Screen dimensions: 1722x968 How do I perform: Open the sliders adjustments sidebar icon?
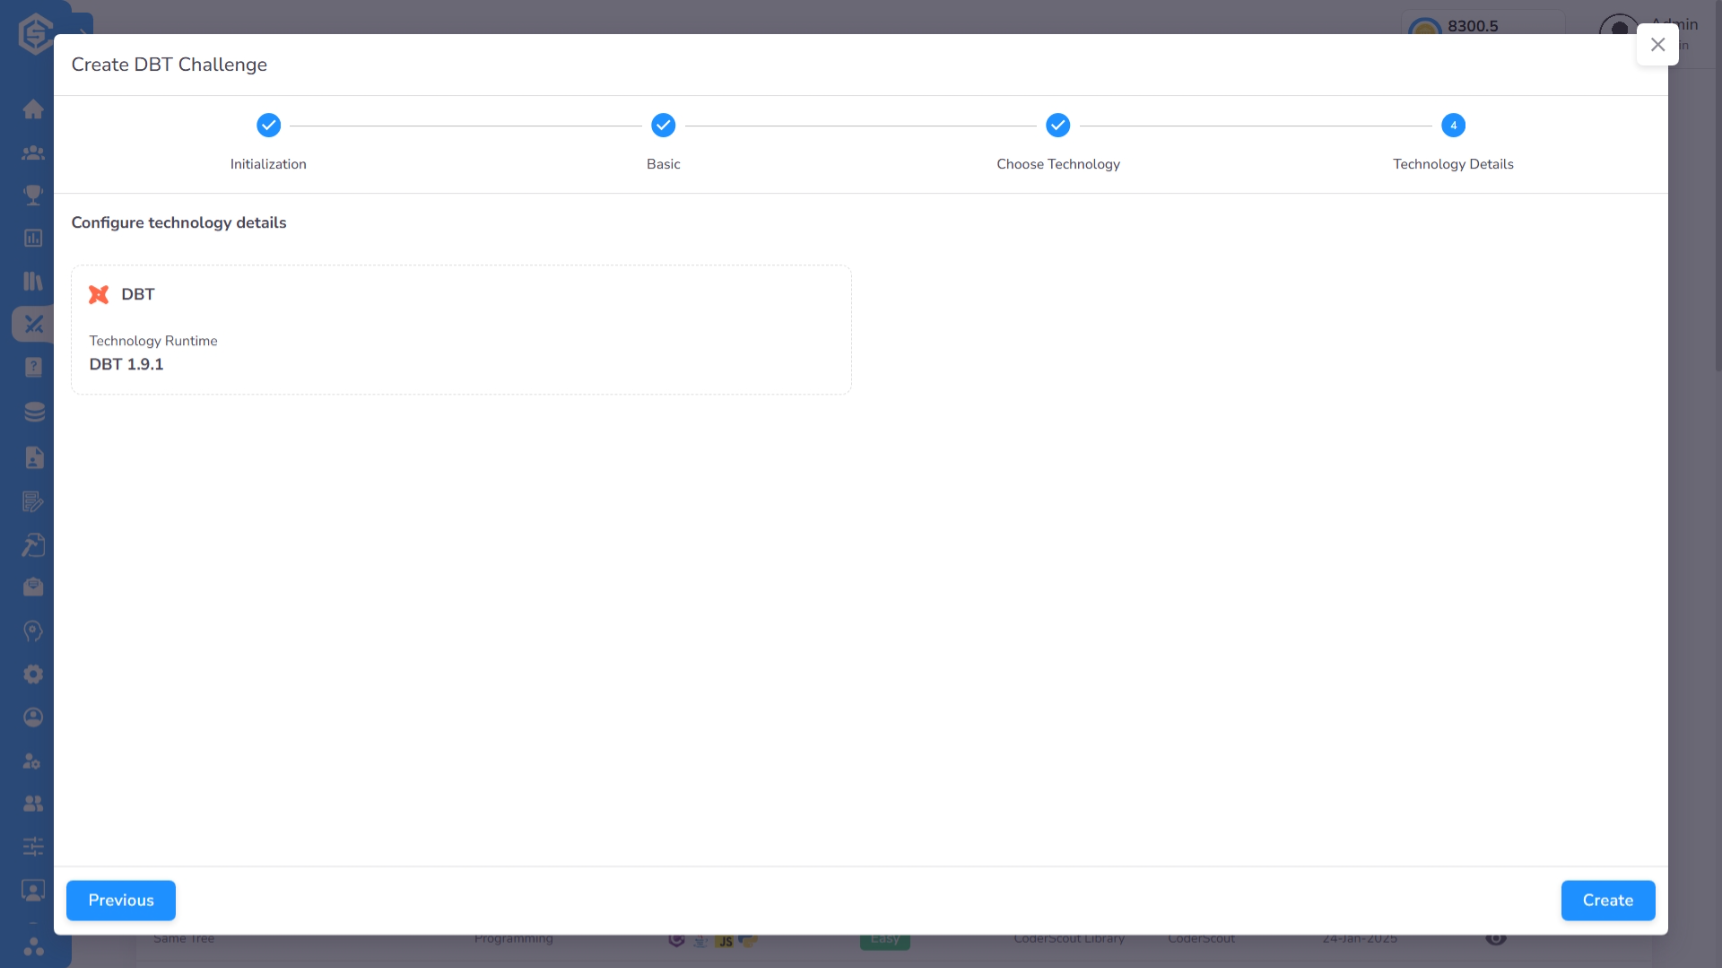click(x=33, y=847)
